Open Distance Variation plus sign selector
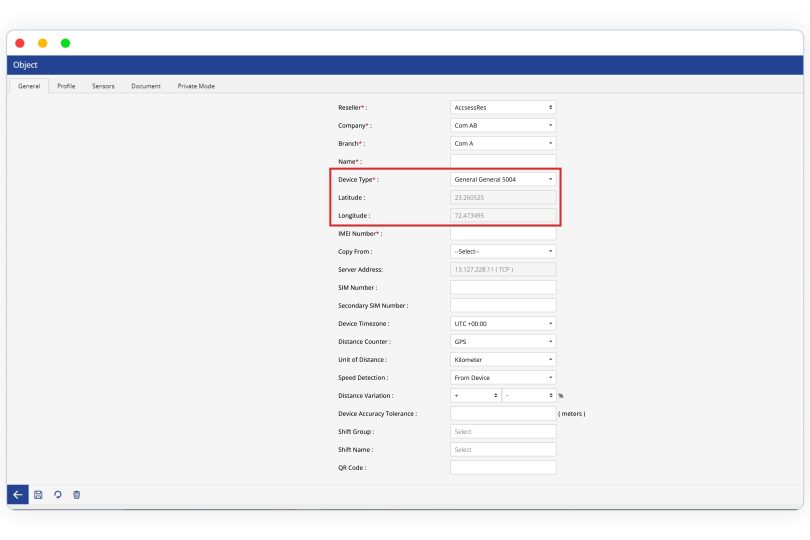Screen dimensions: 810x540 (476, 395)
